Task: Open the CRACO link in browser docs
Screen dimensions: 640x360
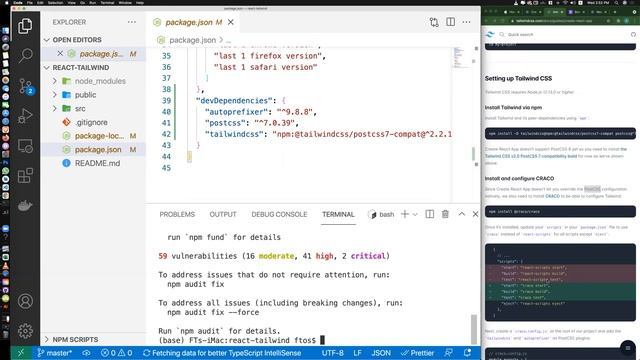Action: point(552,196)
